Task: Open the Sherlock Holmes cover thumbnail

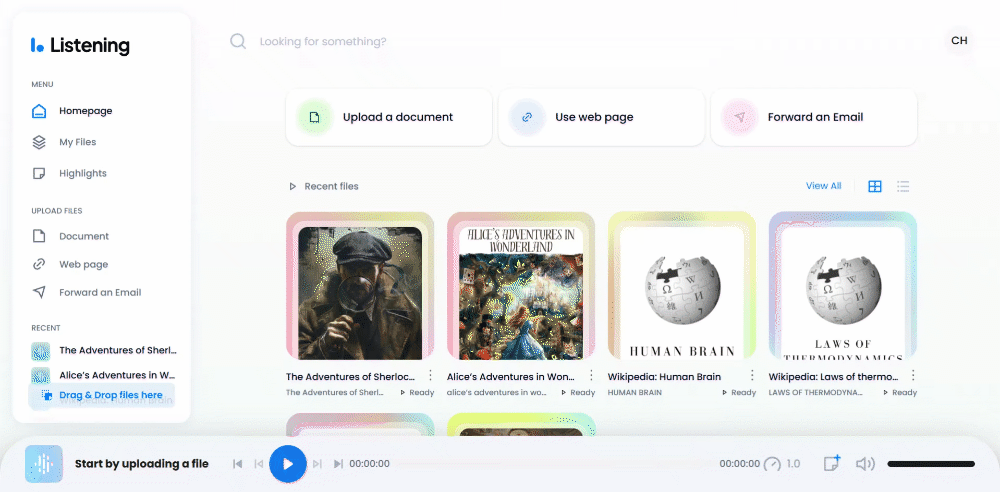Action: pos(360,286)
